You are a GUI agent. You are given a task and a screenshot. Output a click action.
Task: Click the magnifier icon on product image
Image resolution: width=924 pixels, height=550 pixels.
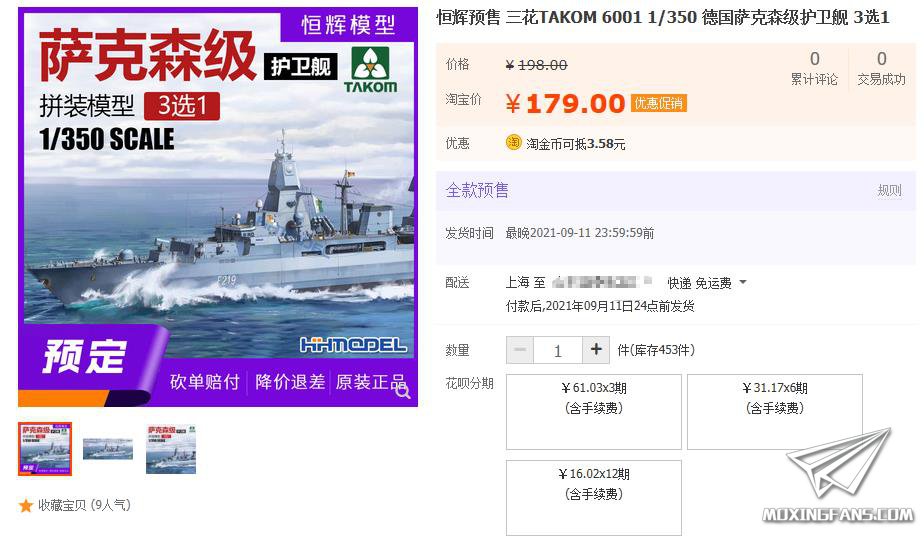(x=402, y=391)
